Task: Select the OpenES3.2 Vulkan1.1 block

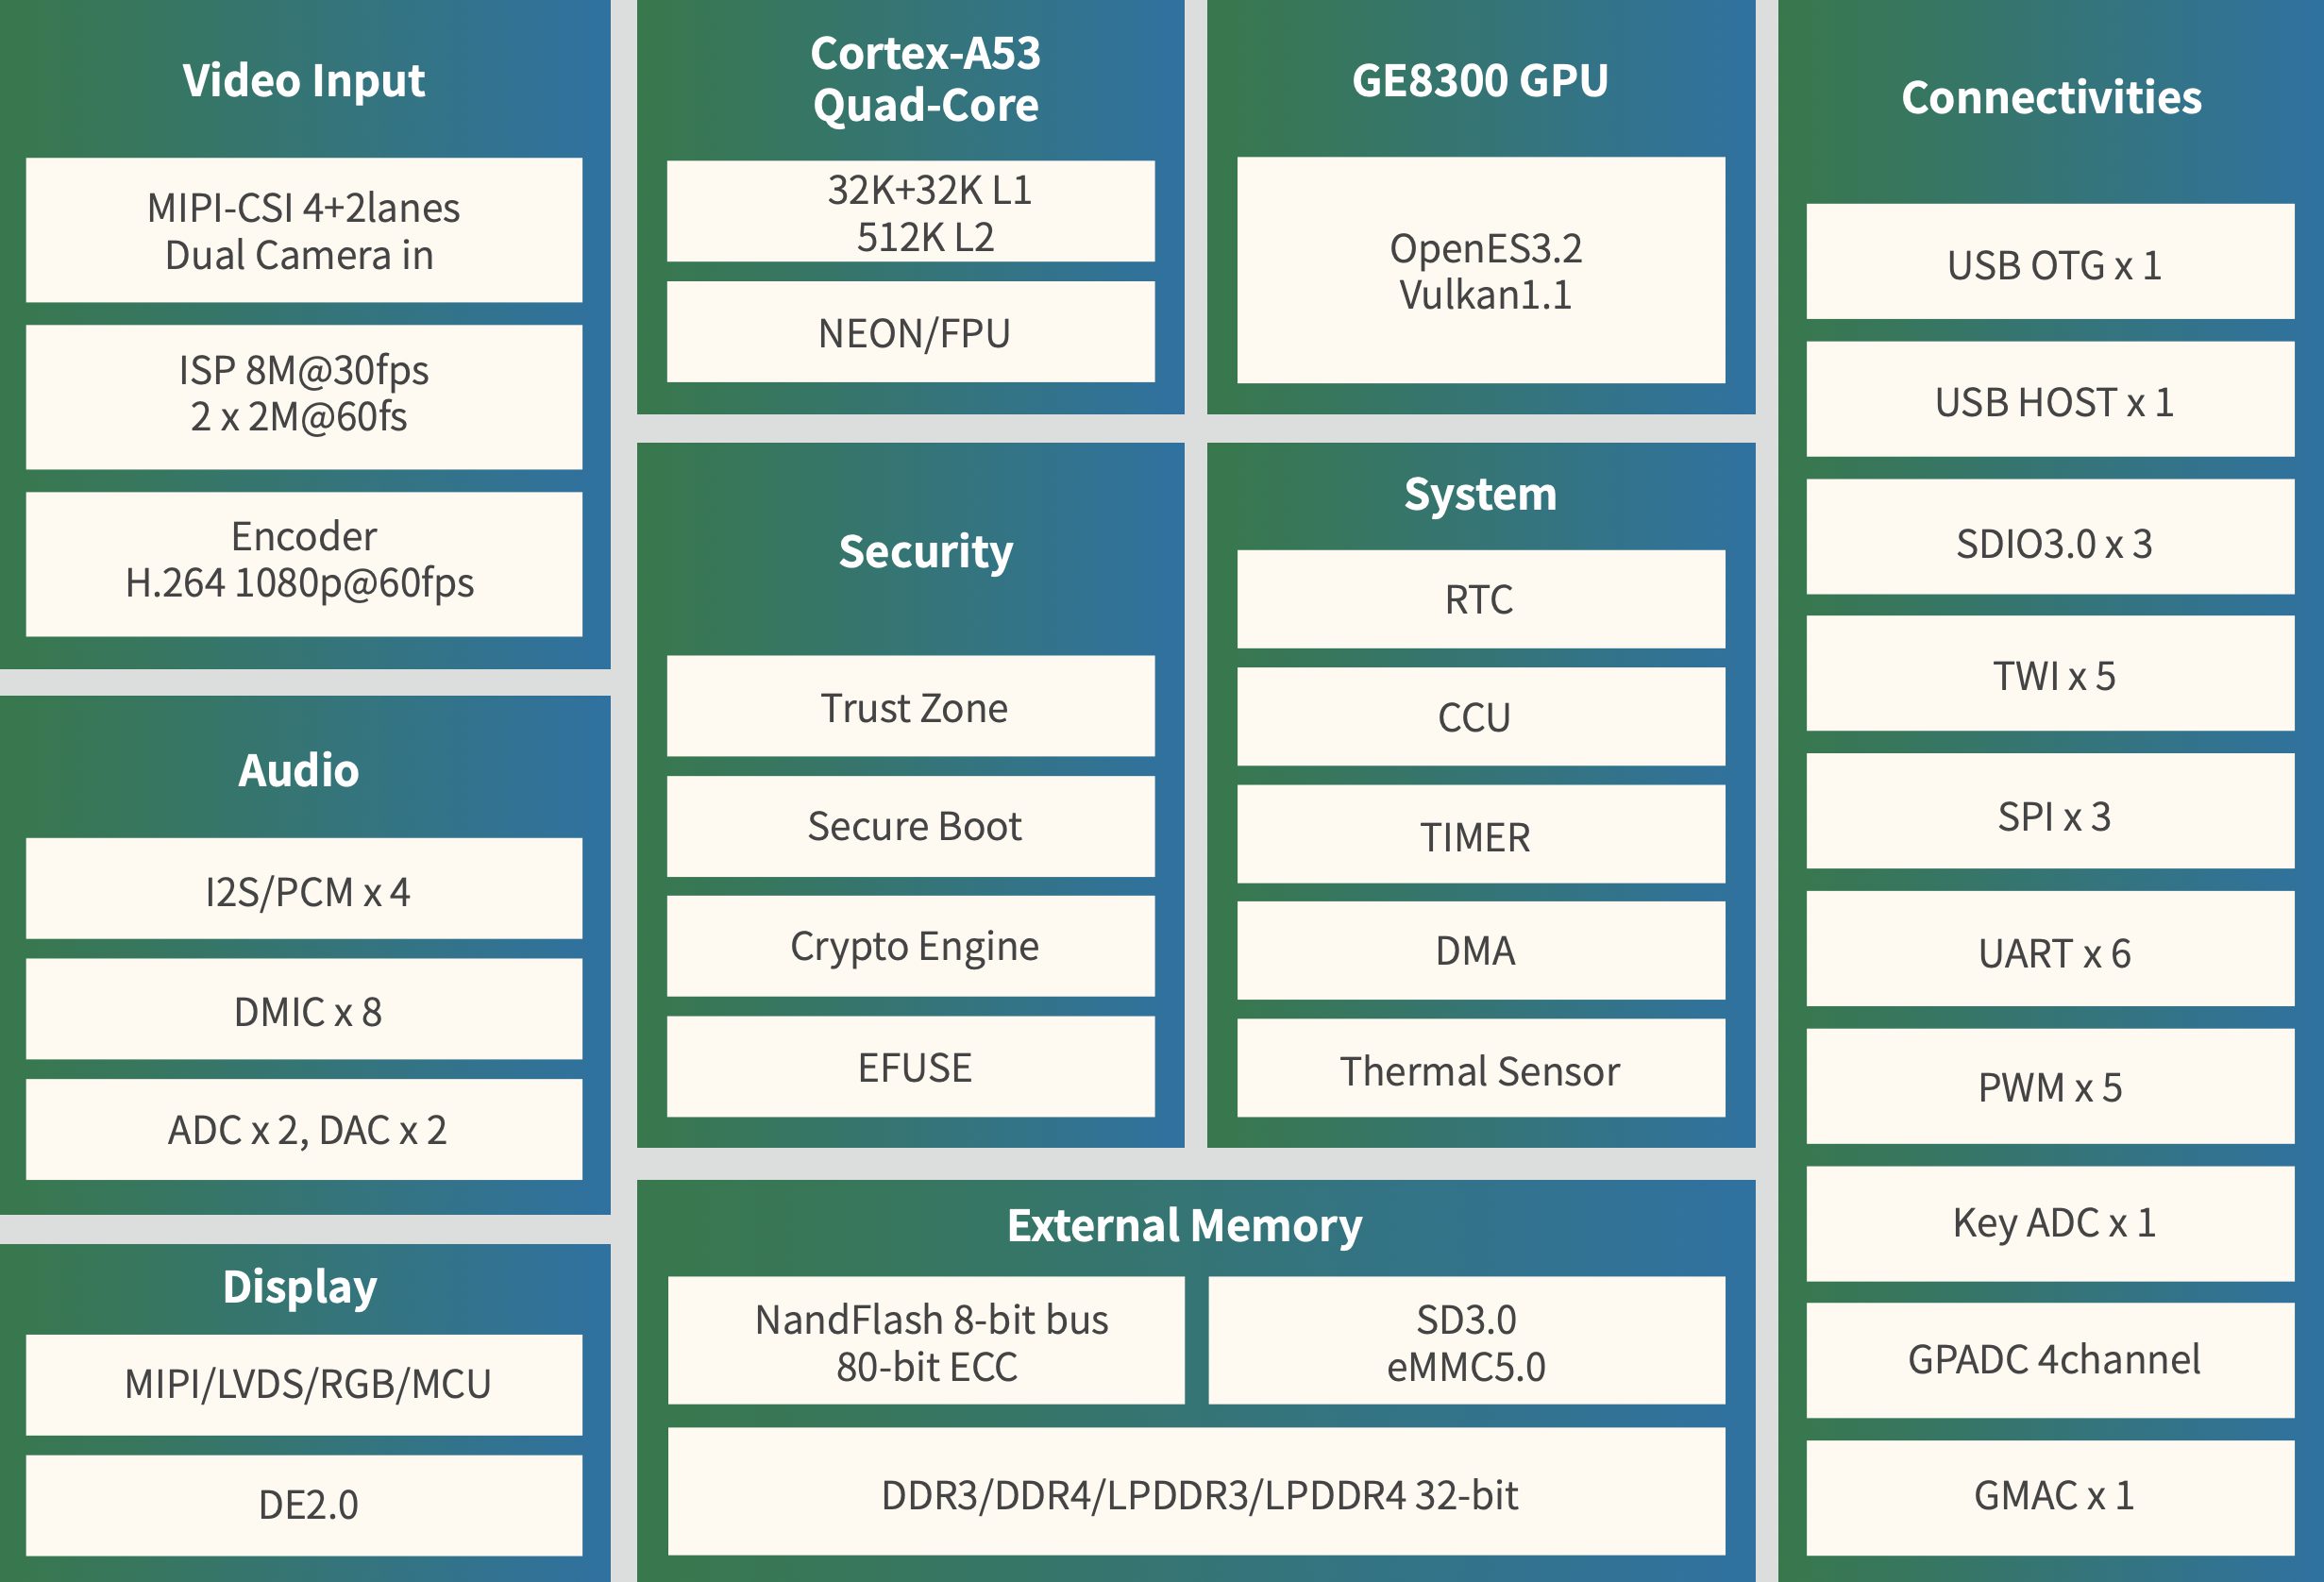Action: point(1480,270)
